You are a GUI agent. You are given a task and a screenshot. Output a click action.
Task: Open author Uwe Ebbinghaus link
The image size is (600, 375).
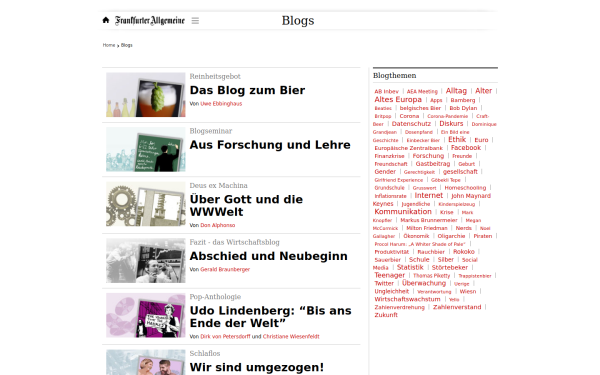pyautogui.click(x=221, y=104)
